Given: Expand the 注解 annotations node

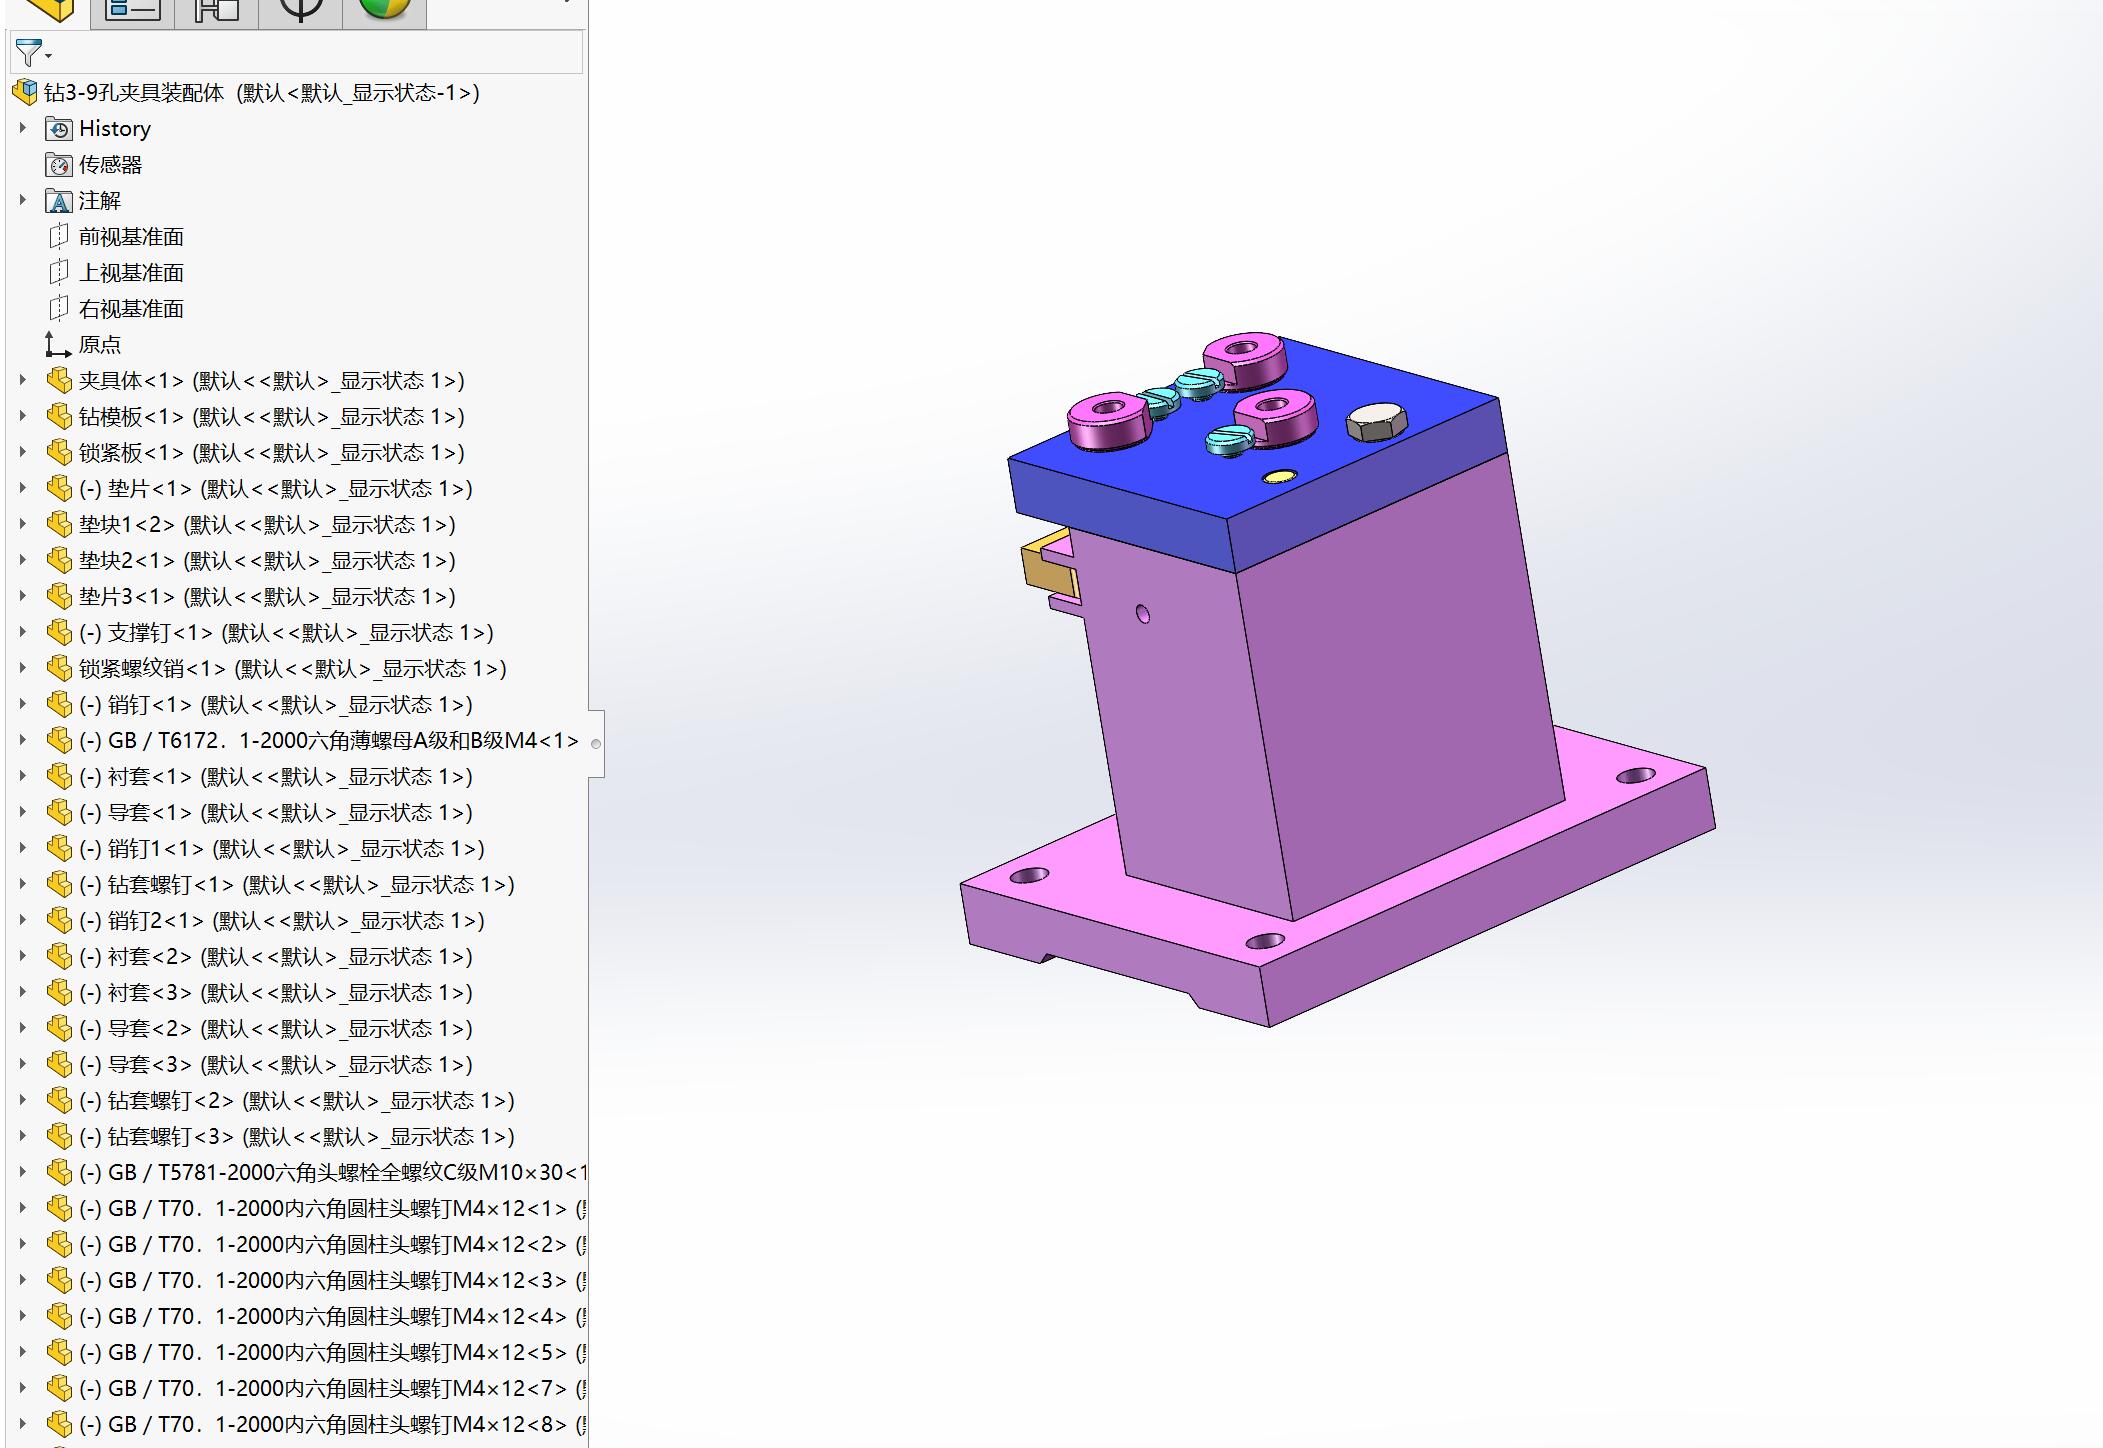Looking at the screenshot, I should pyautogui.click(x=22, y=200).
